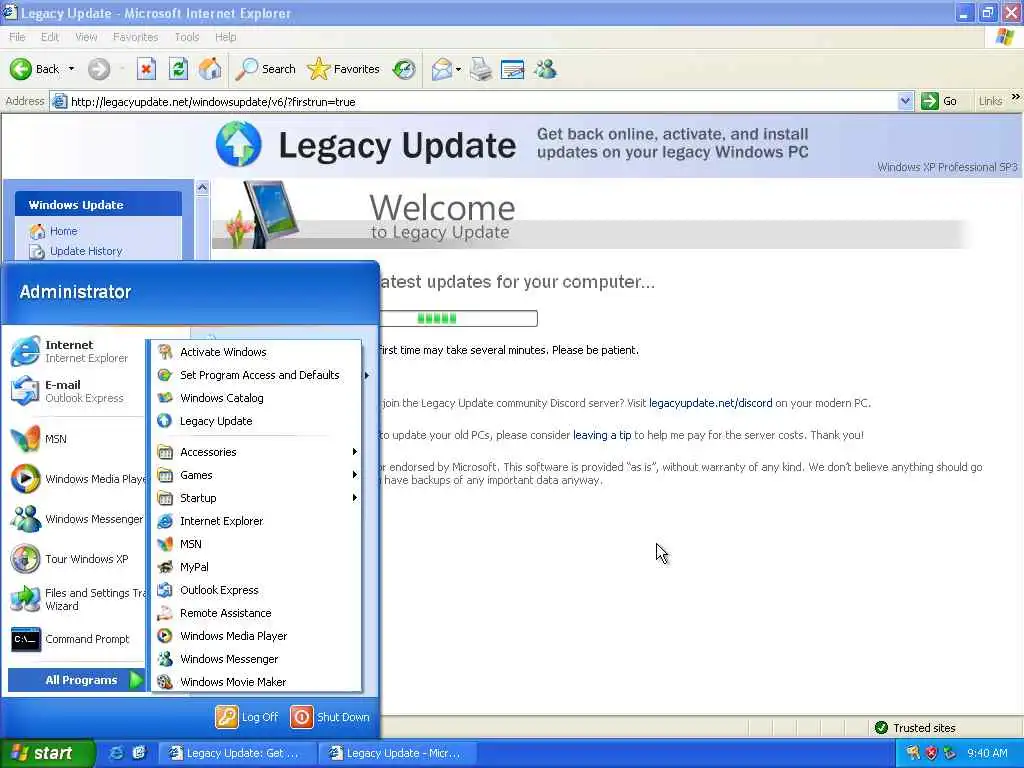Open Windows Messenger from the pinned start menu
The image size is (1024, 768).
coord(74,519)
